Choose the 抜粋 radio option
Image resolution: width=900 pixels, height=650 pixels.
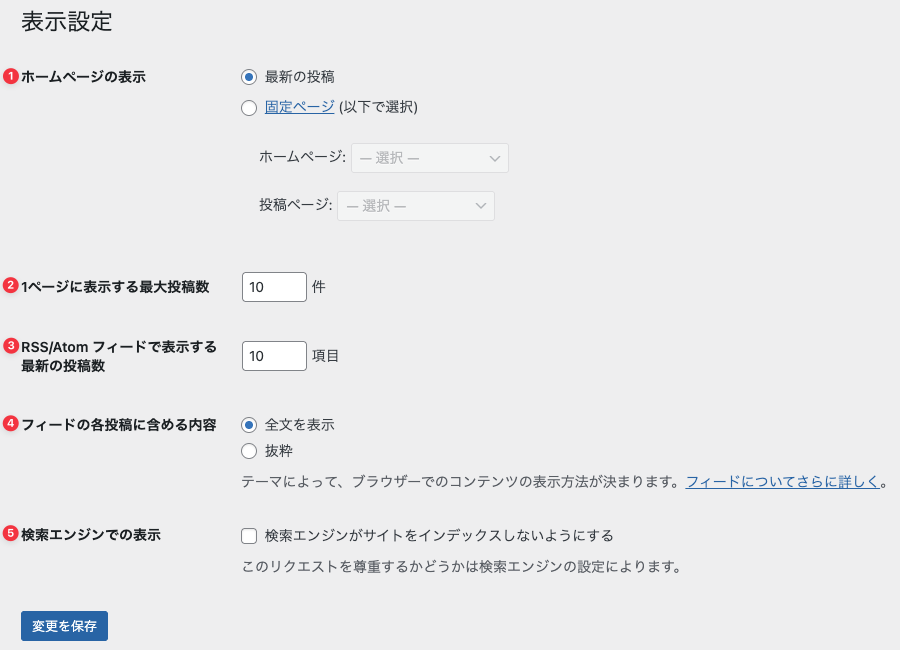coord(249,451)
